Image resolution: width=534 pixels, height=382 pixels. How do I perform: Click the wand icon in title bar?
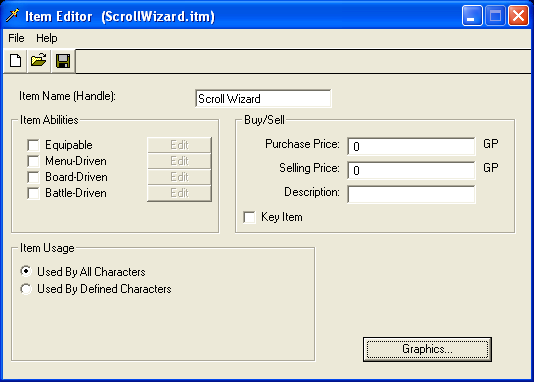point(12,15)
